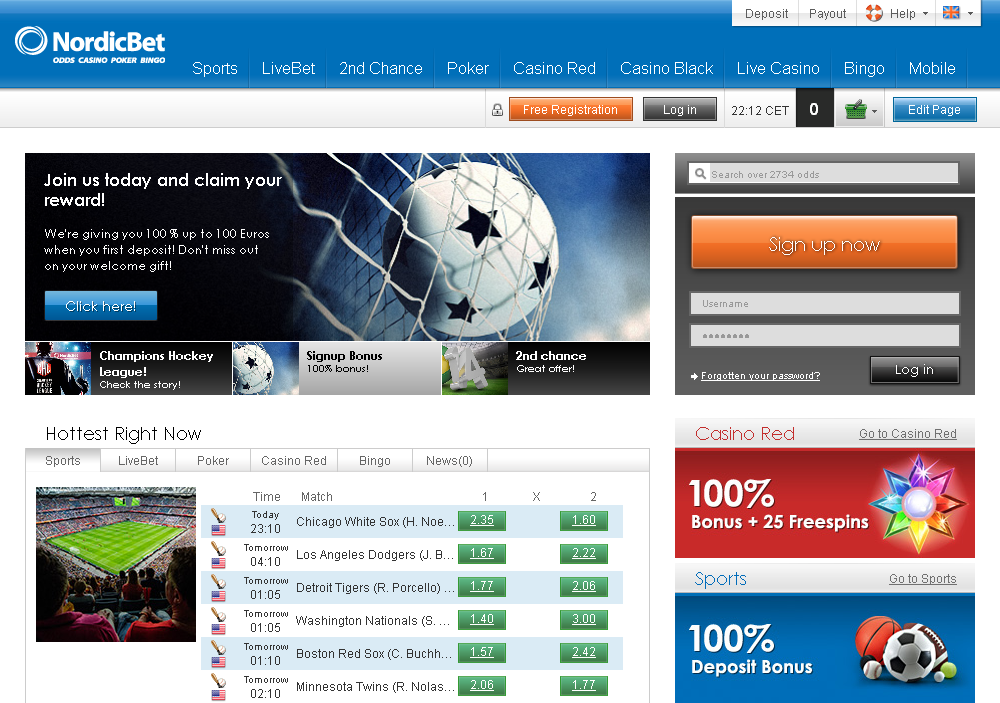This screenshot has width=1000, height=703.
Task: Switch to the Casino Red tab
Action: (x=293, y=461)
